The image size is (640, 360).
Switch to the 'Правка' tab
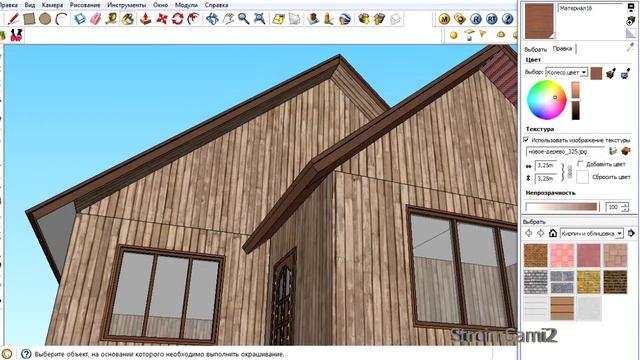[x=562, y=48]
